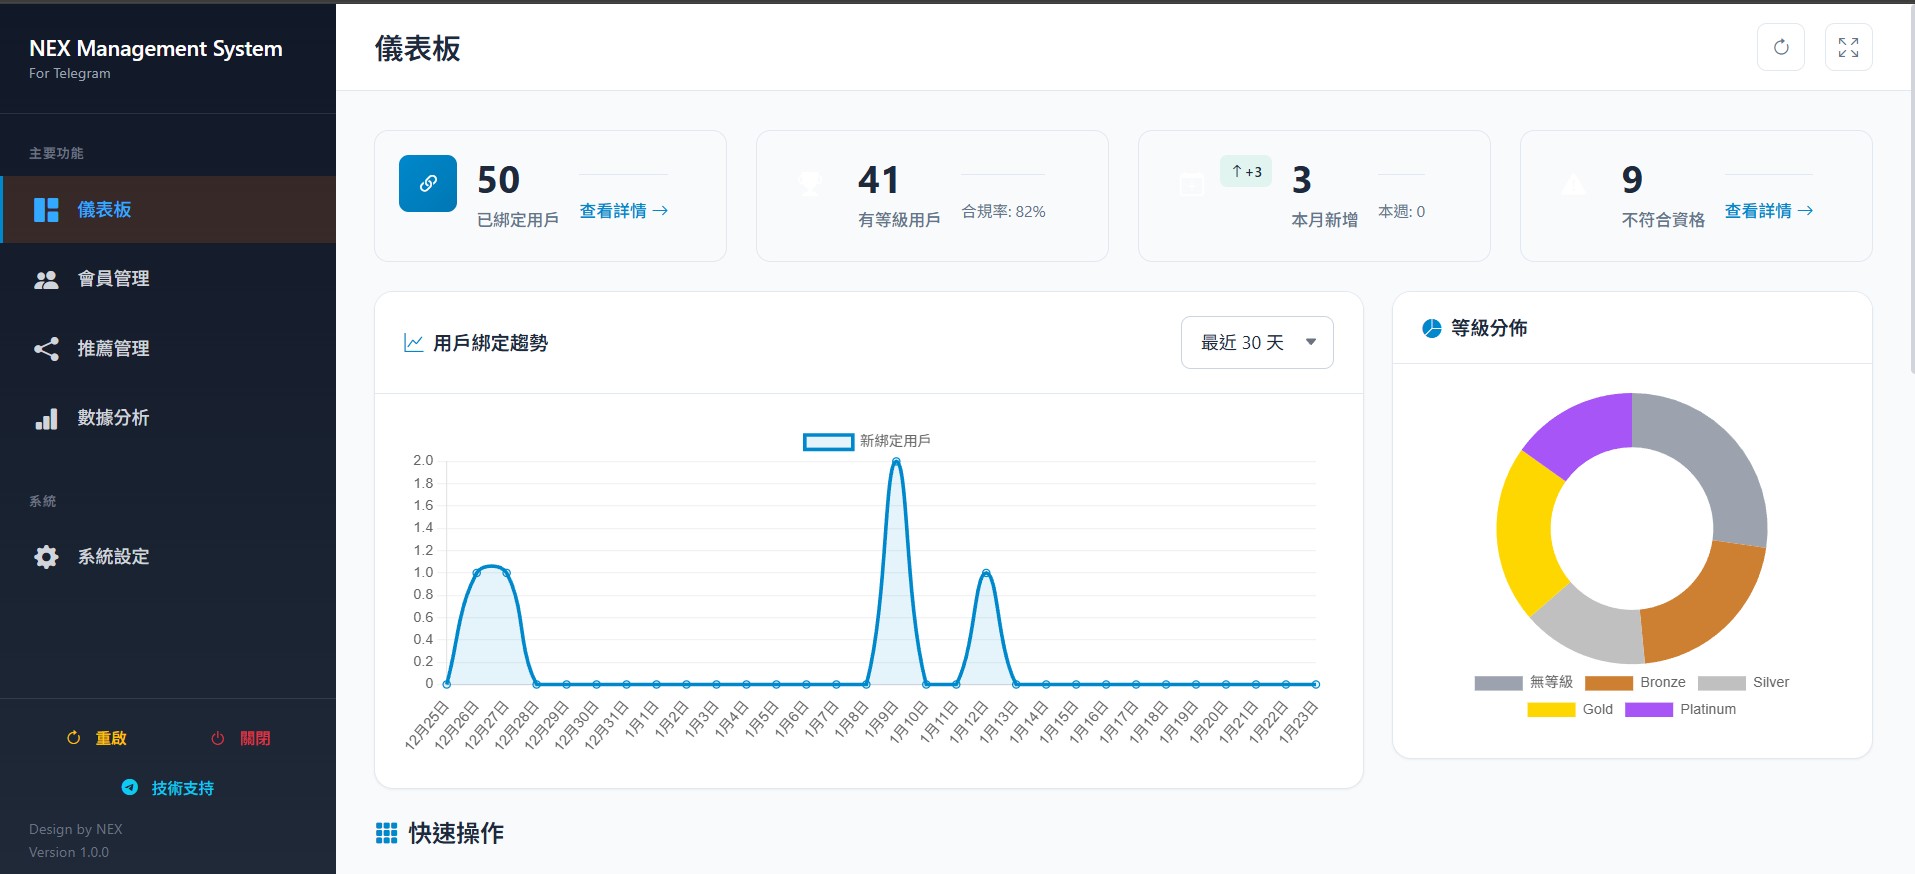Screen dimensions: 1915x874
Task: Click the dropdown arrow of the period selector
Action: (x=1310, y=343)
